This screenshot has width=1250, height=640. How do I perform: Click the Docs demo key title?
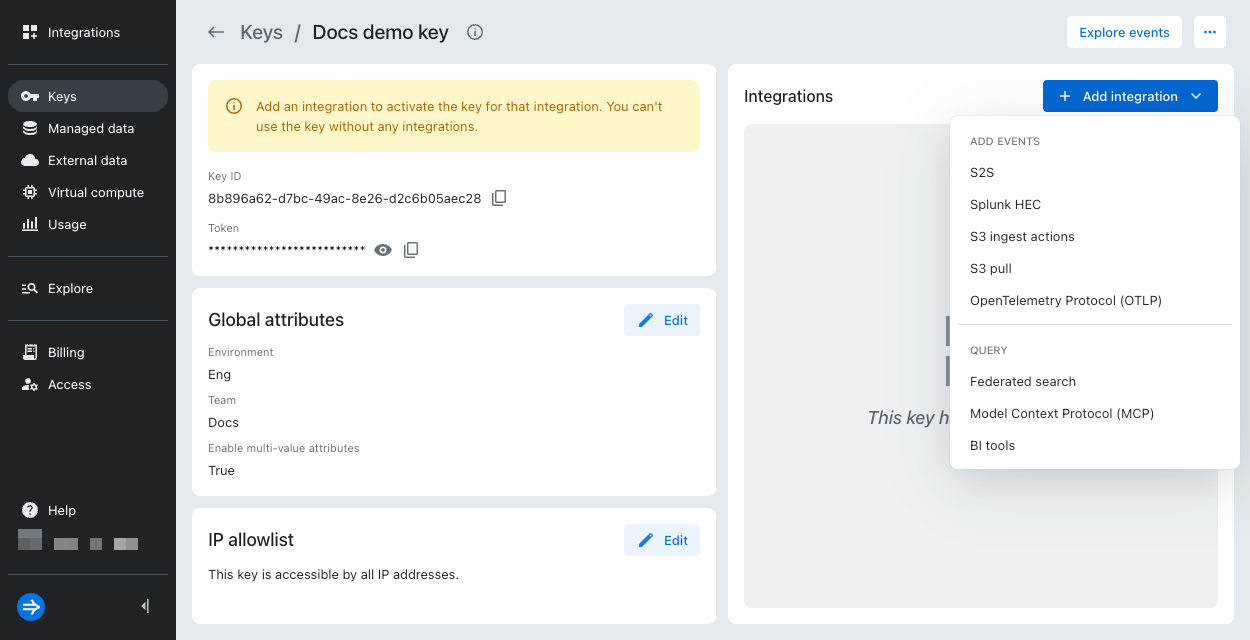(380, 32)
